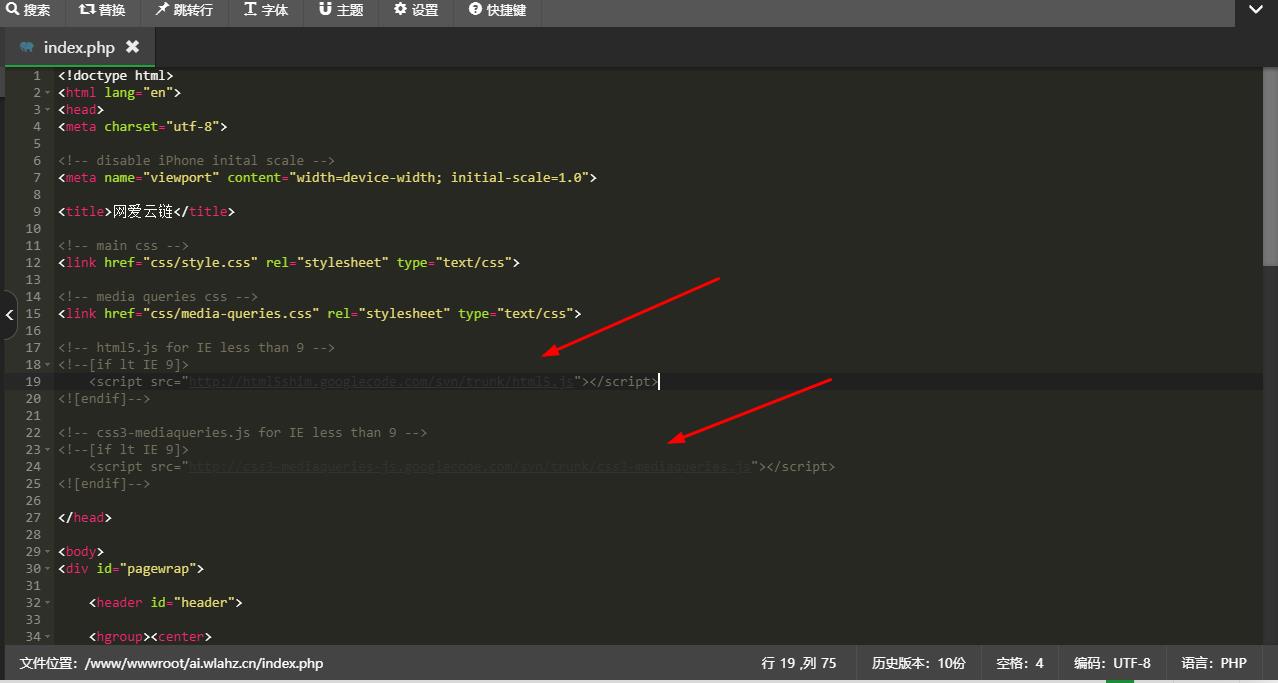
Task: Click the id="pagewrap" attribute
Action: (x=146, y=569)
